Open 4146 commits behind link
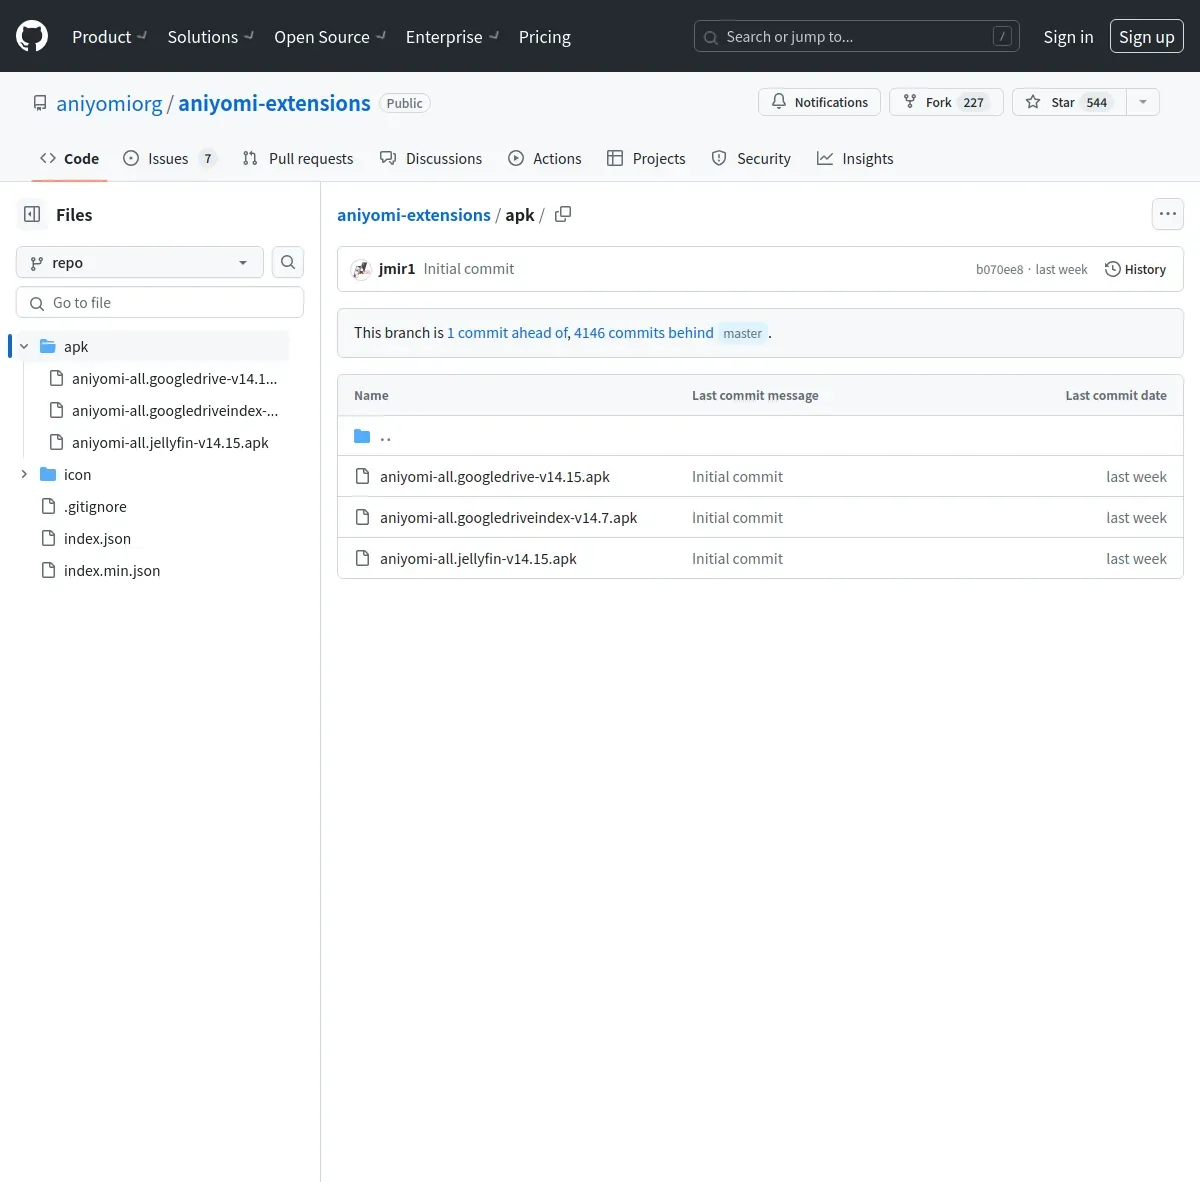1200x1182 pixels. (x=643, y=333)
